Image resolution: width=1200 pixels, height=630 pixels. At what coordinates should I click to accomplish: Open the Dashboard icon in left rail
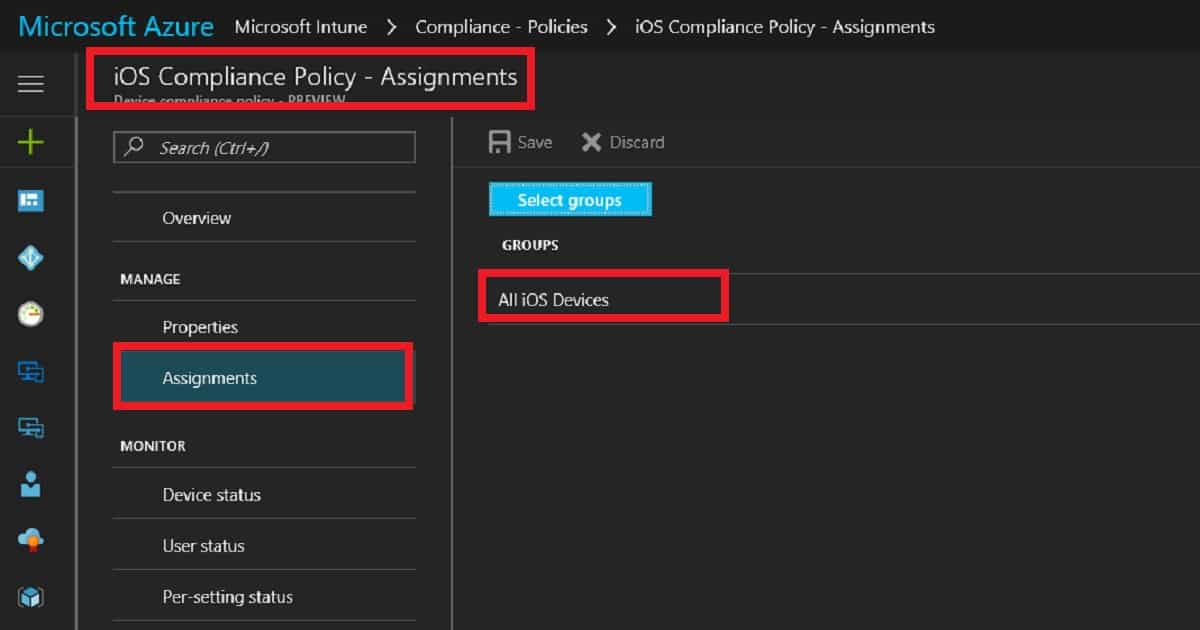click(31, 201)
